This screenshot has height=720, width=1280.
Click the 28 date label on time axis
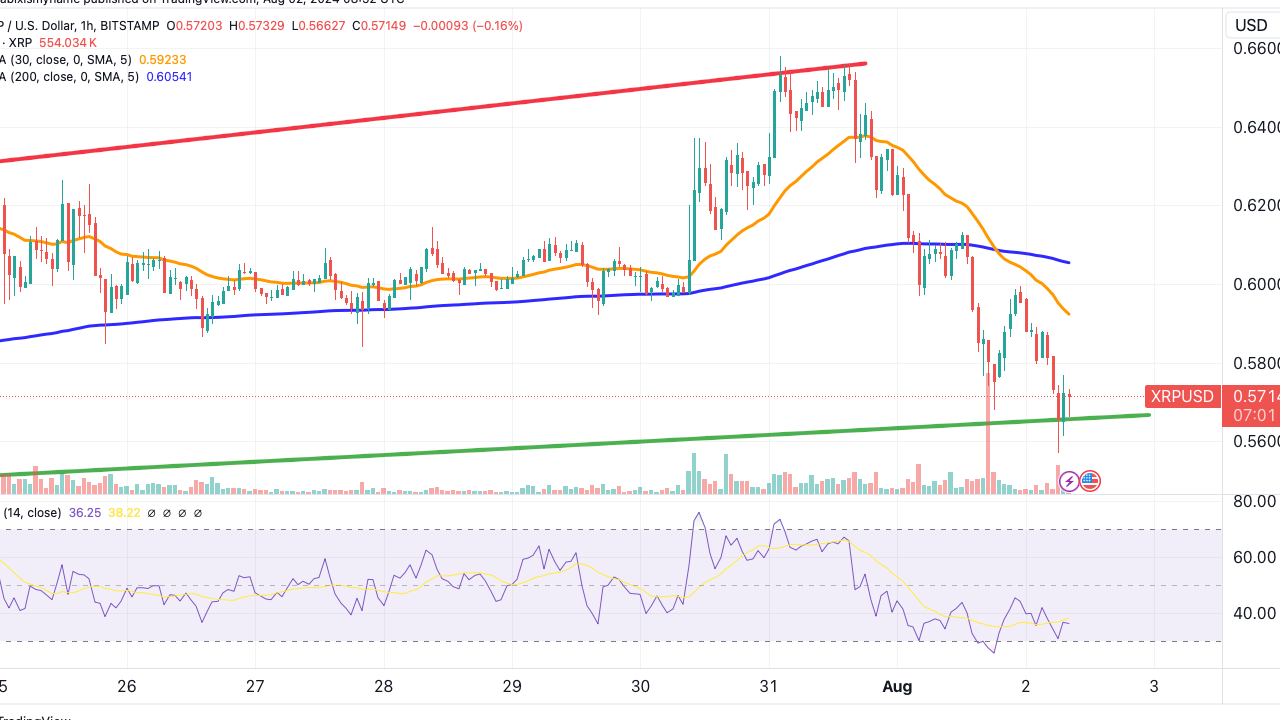pos(384,687)
